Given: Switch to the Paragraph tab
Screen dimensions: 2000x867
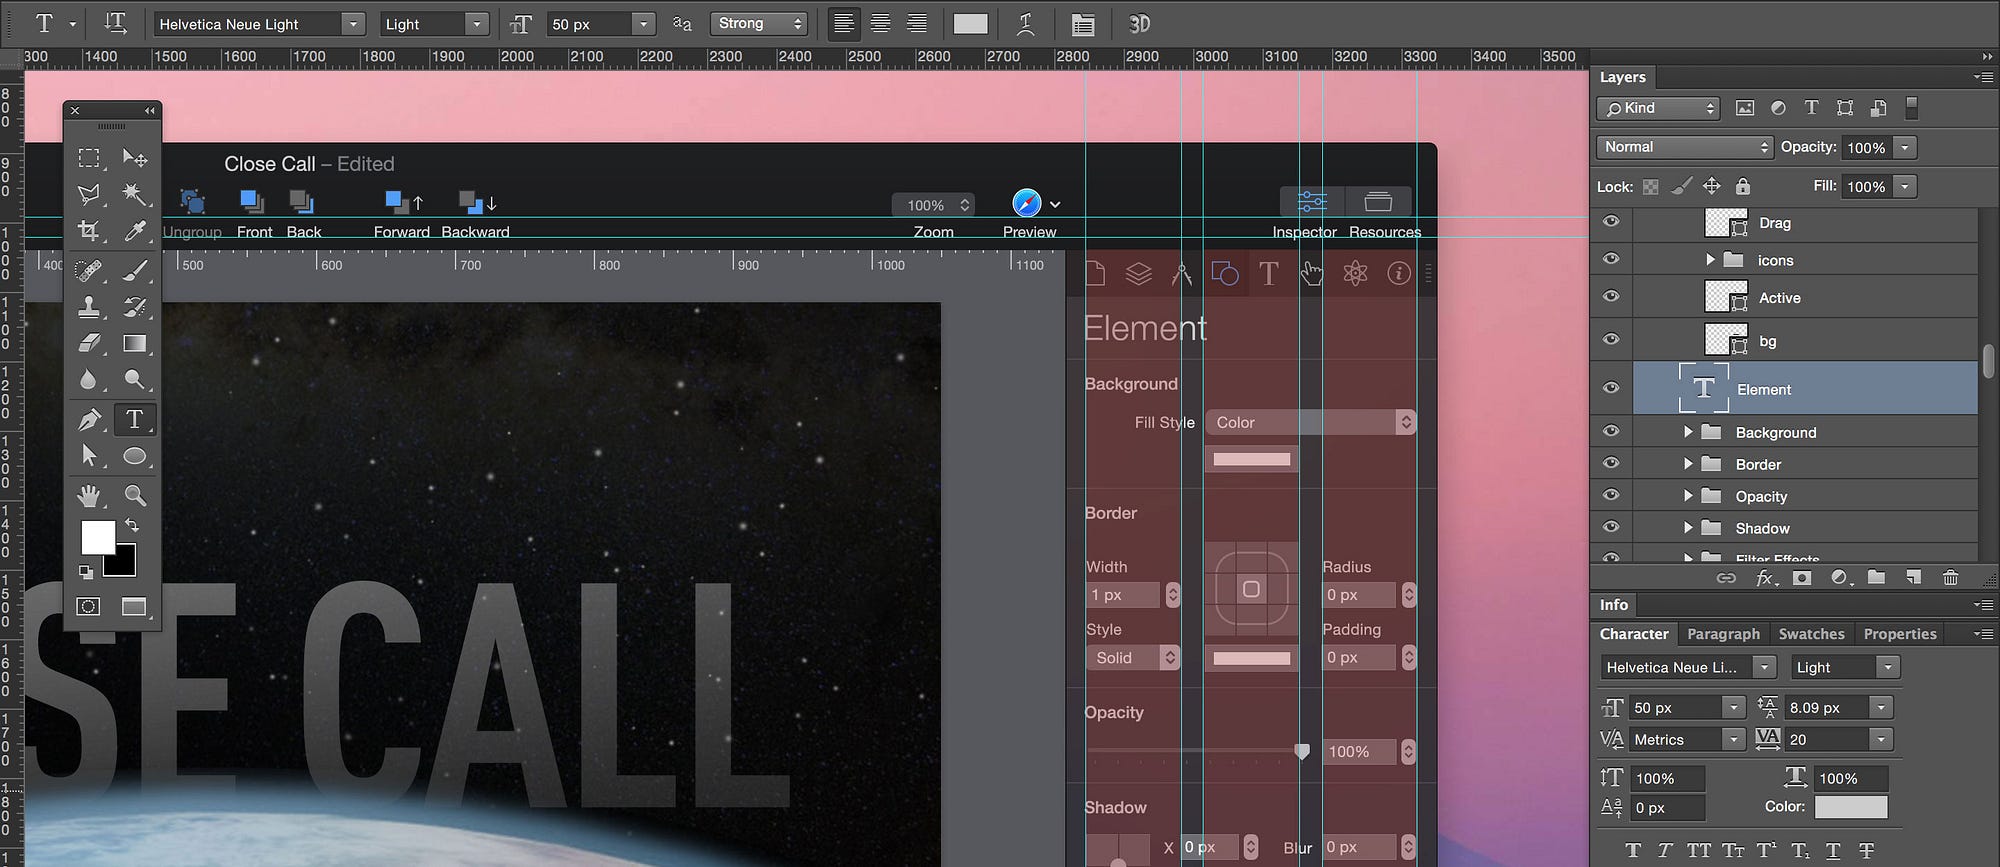Looking at the screenshot, I should 1723,634.
